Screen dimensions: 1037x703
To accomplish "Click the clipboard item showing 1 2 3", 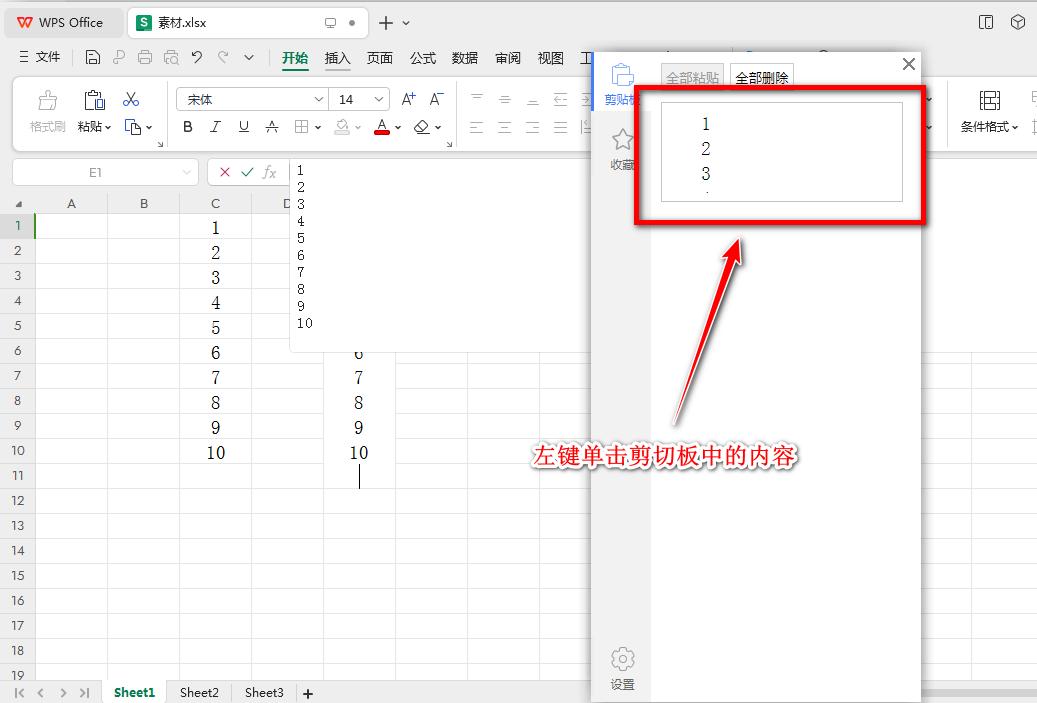I will click(782, 151).
